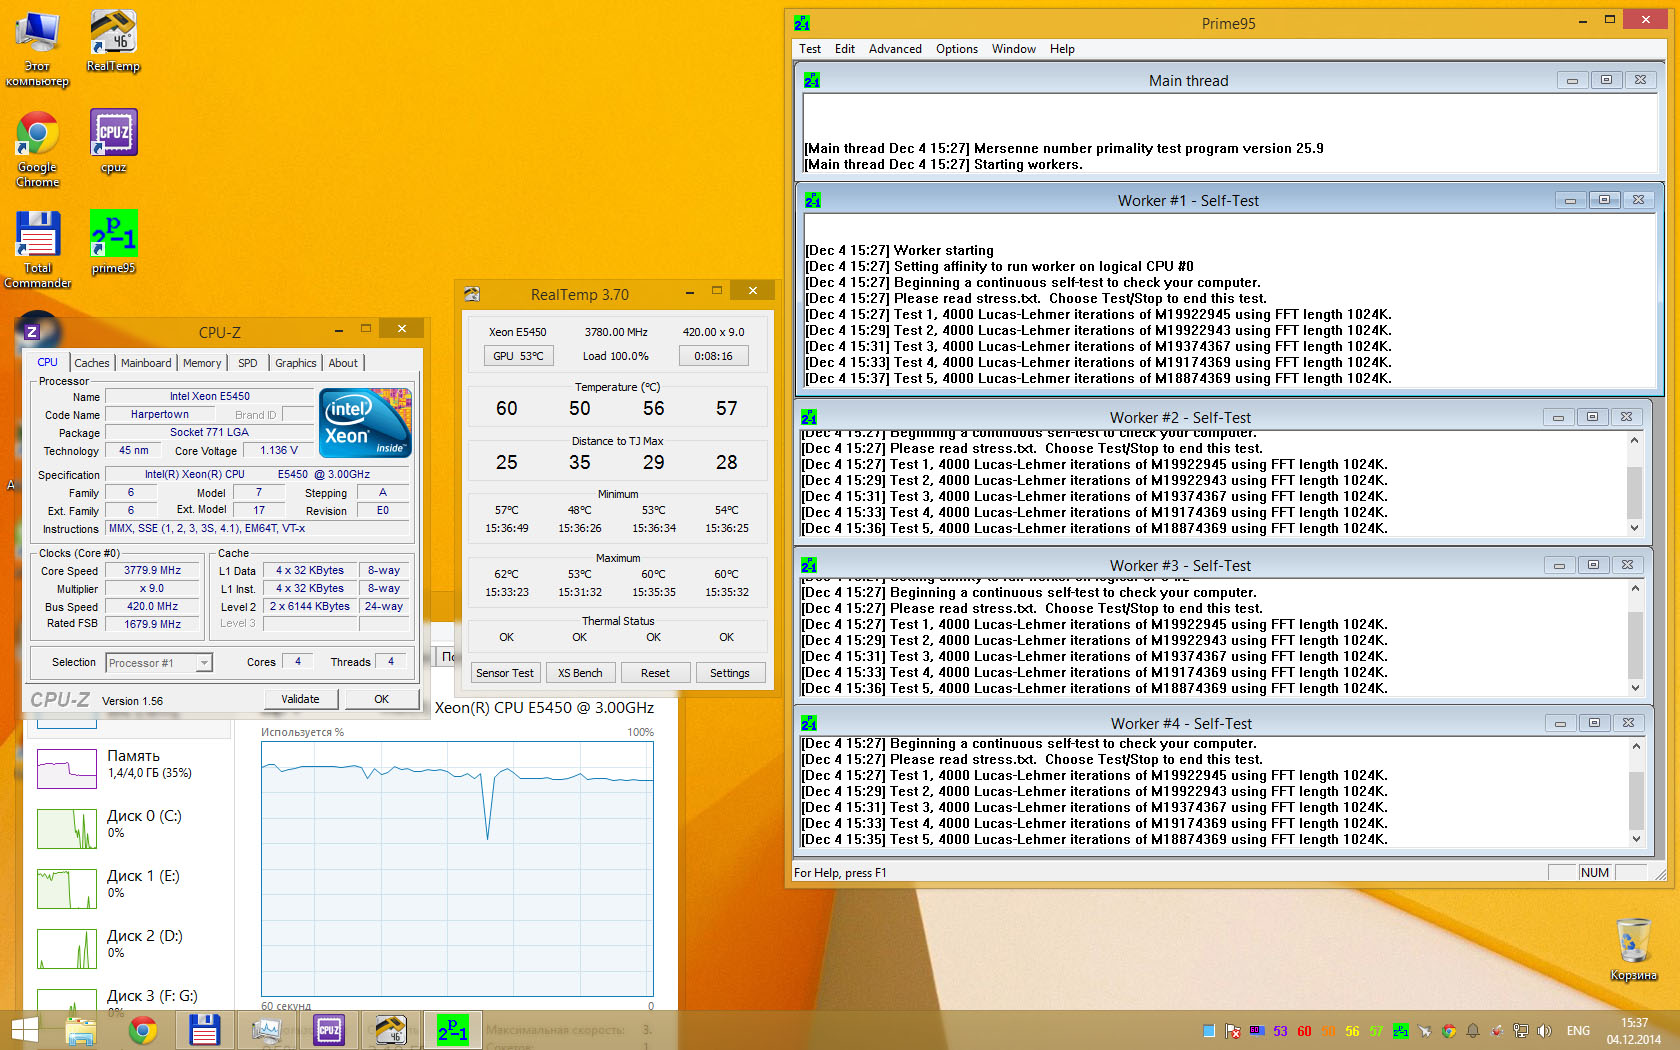This screenshot has width=1680, height=1050.
Task: Open the Help menu in Prime95
Action: 1062,49
